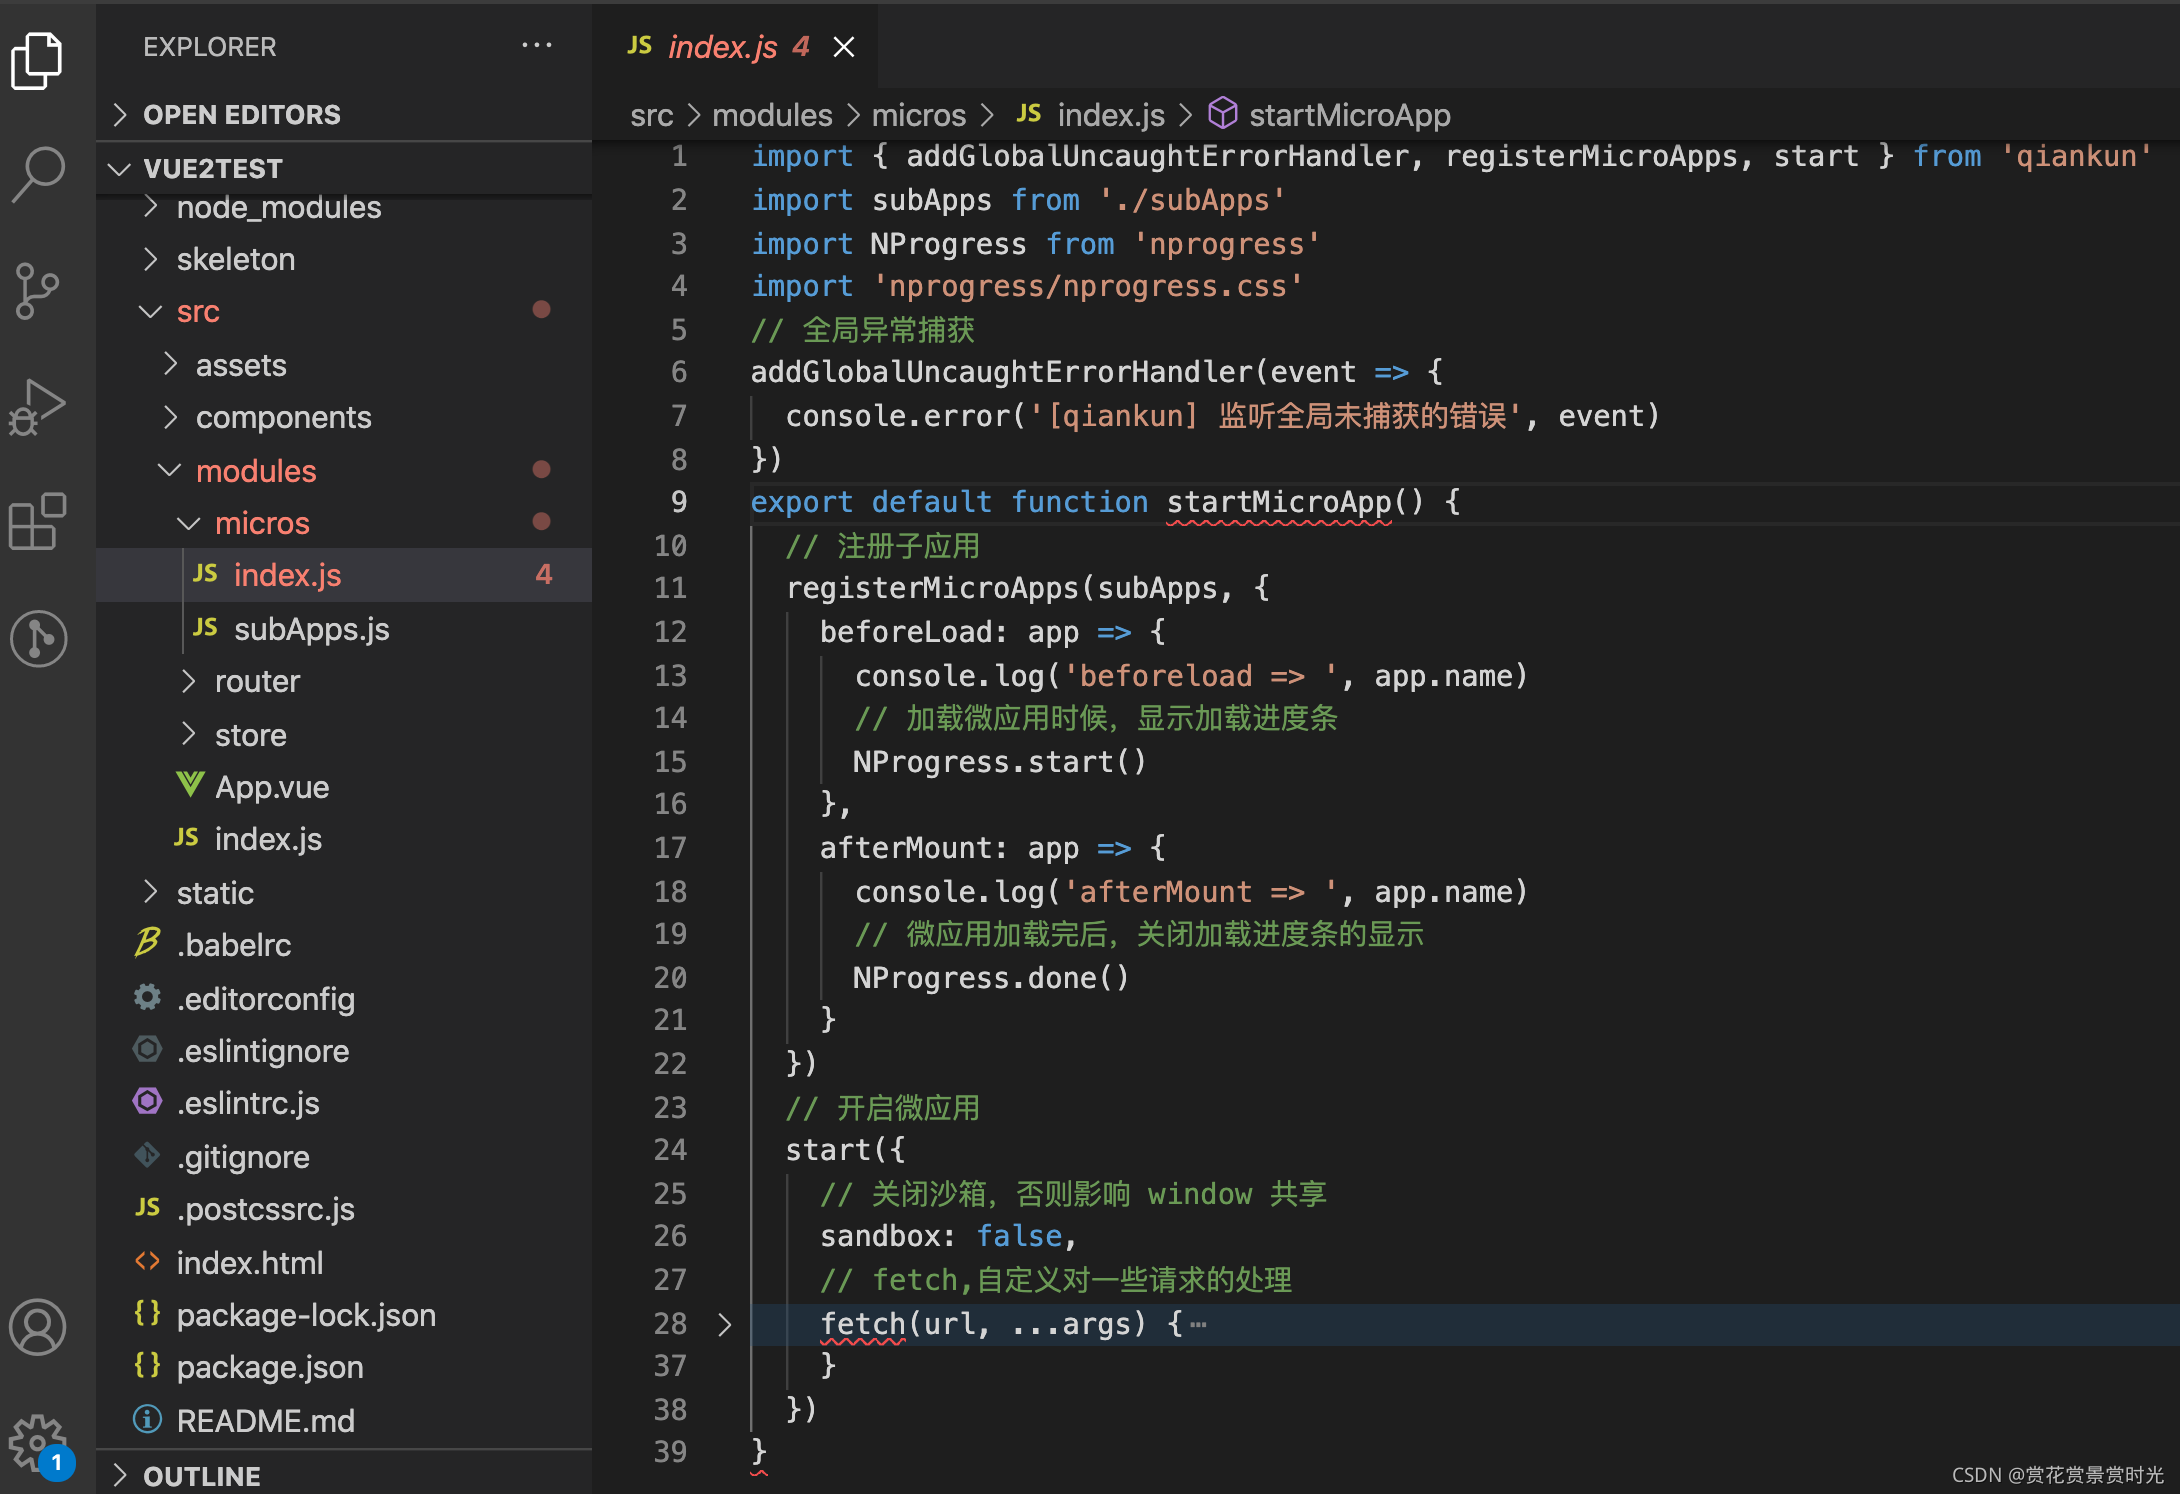Expand folded fetch block at line 28

coord(725,1325)
